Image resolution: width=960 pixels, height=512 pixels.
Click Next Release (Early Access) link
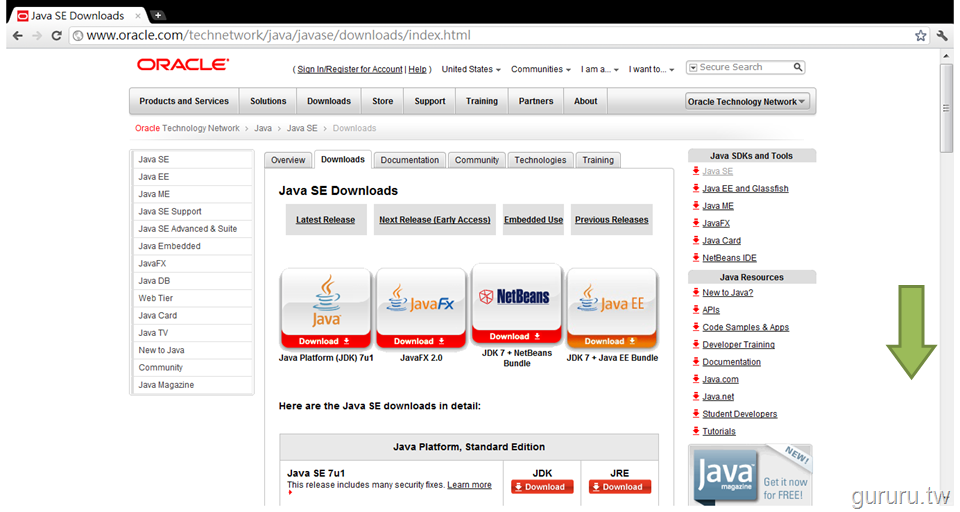(x=435, y=220)
